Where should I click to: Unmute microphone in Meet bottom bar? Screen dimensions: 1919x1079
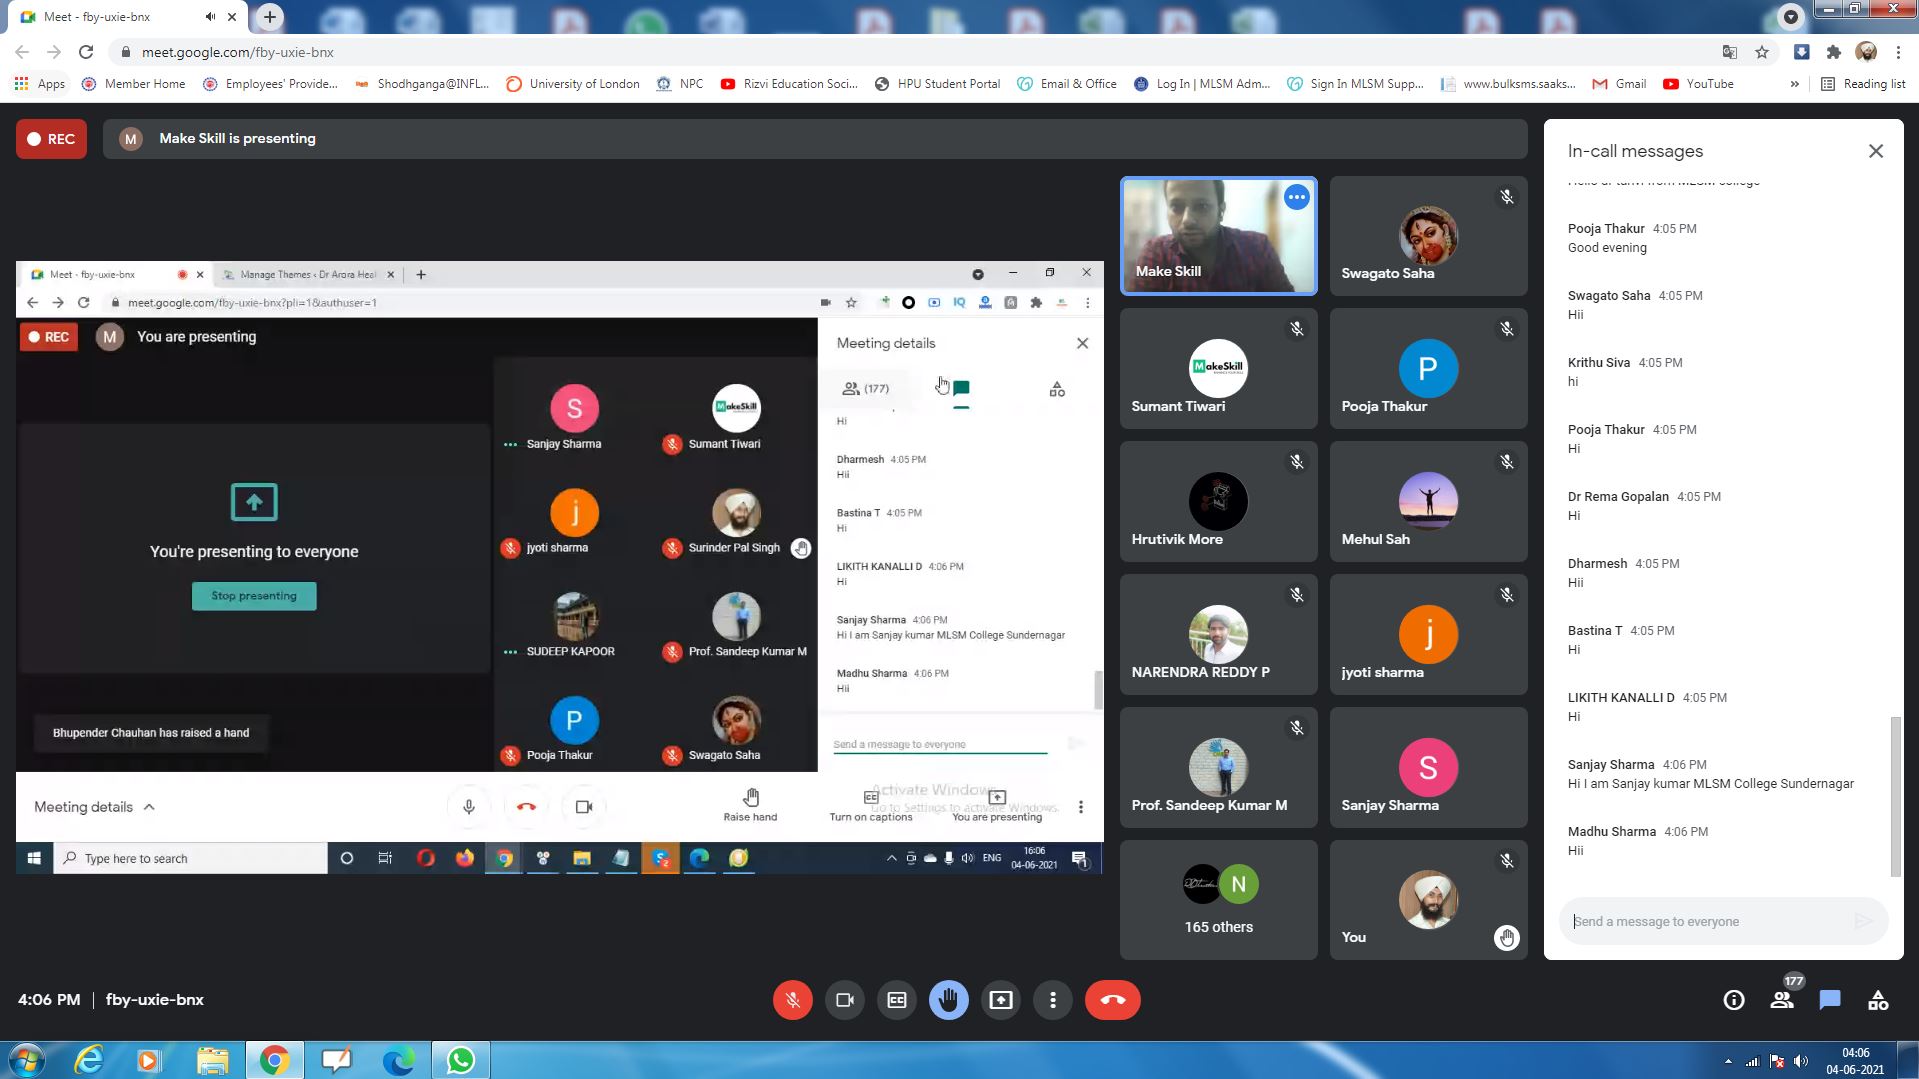coord(792,1000)
